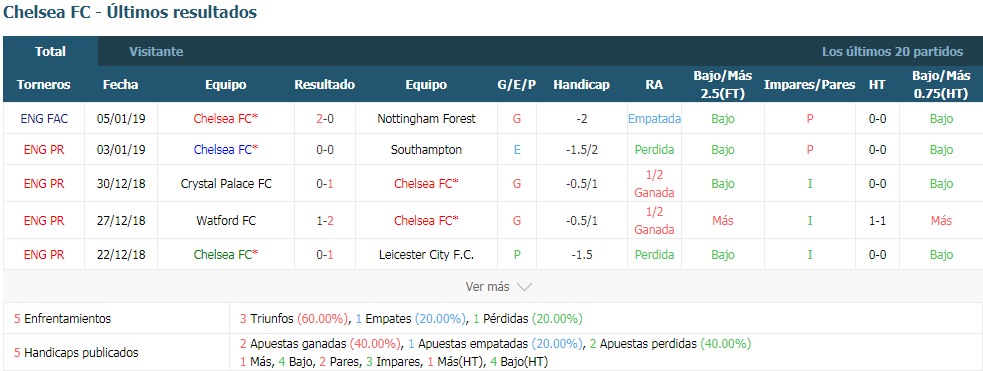Viewport: 983px width, 371px height.
Task: Click Los últimos 20 partidos label
Action: tap(893, 51)
